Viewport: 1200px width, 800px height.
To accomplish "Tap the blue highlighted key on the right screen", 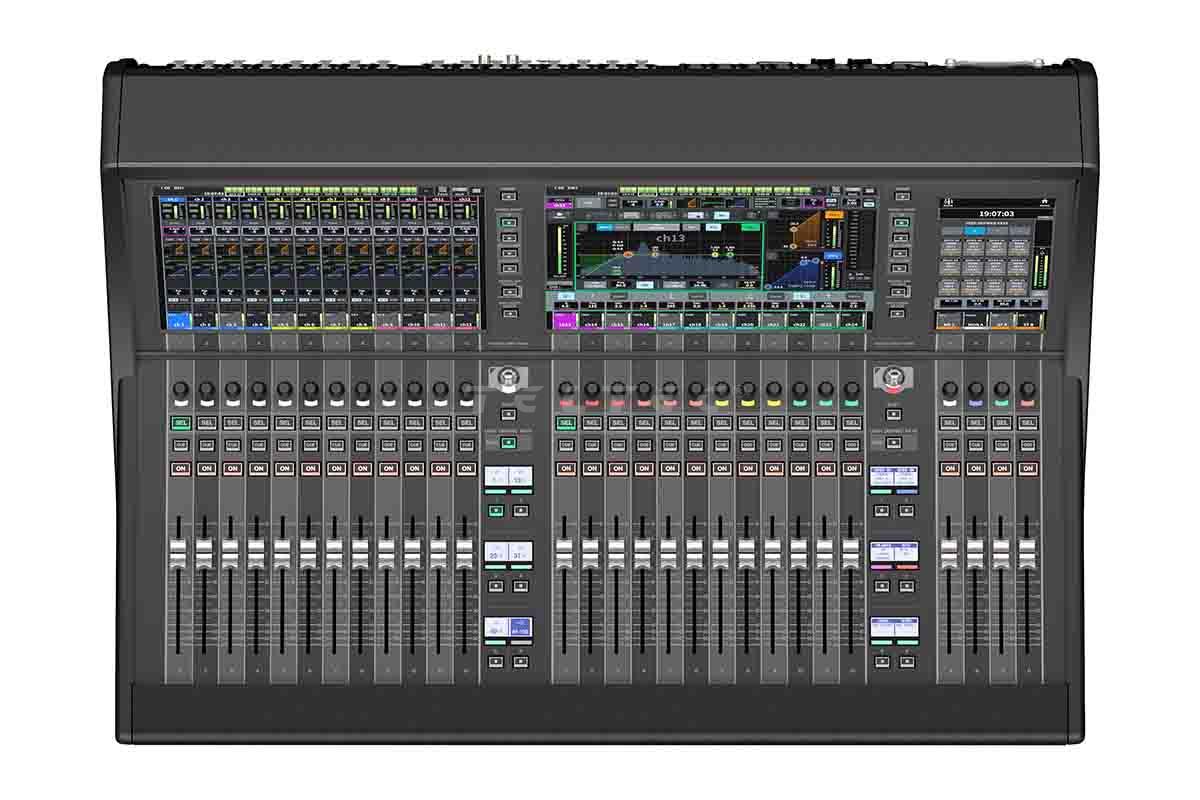I will click(975, 231).
